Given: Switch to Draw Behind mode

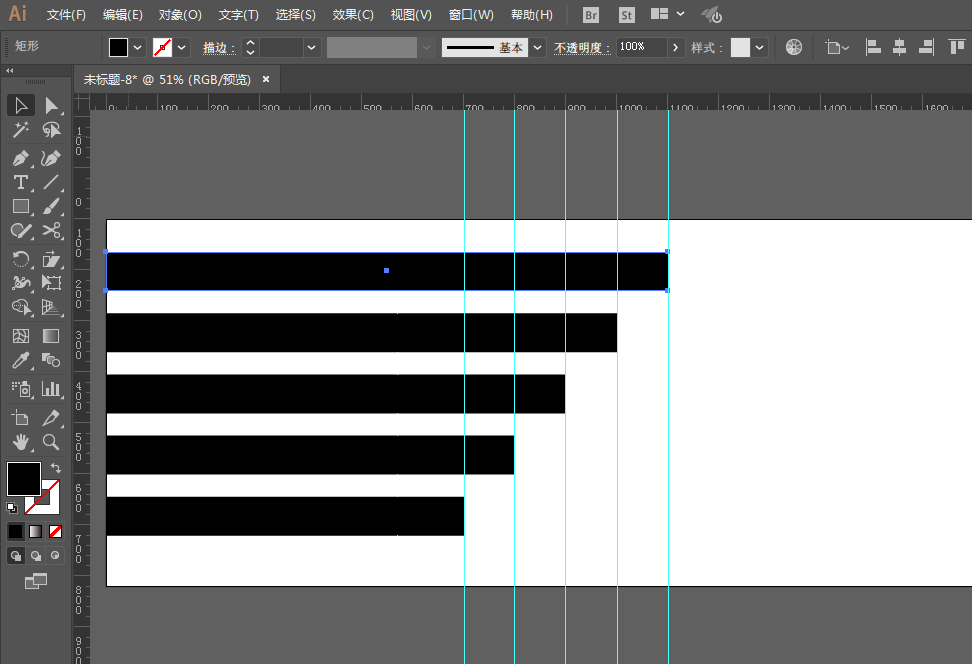Looking at the screenshot, I should point(36,556).
